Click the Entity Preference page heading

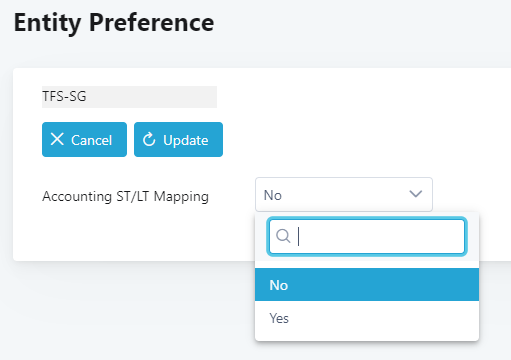(114, 23)
